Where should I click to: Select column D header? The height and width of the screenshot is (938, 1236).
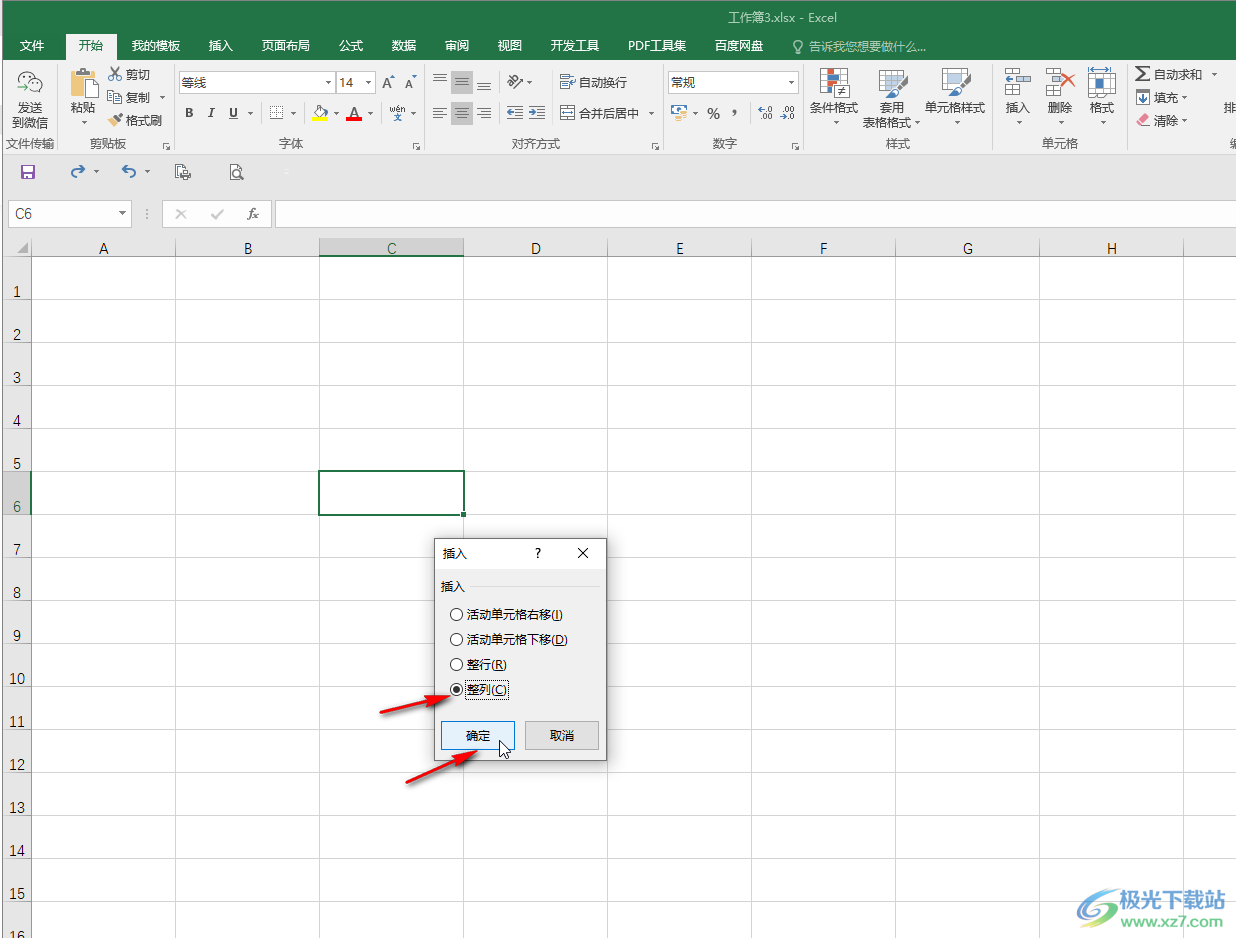click(x=536, y=248)
